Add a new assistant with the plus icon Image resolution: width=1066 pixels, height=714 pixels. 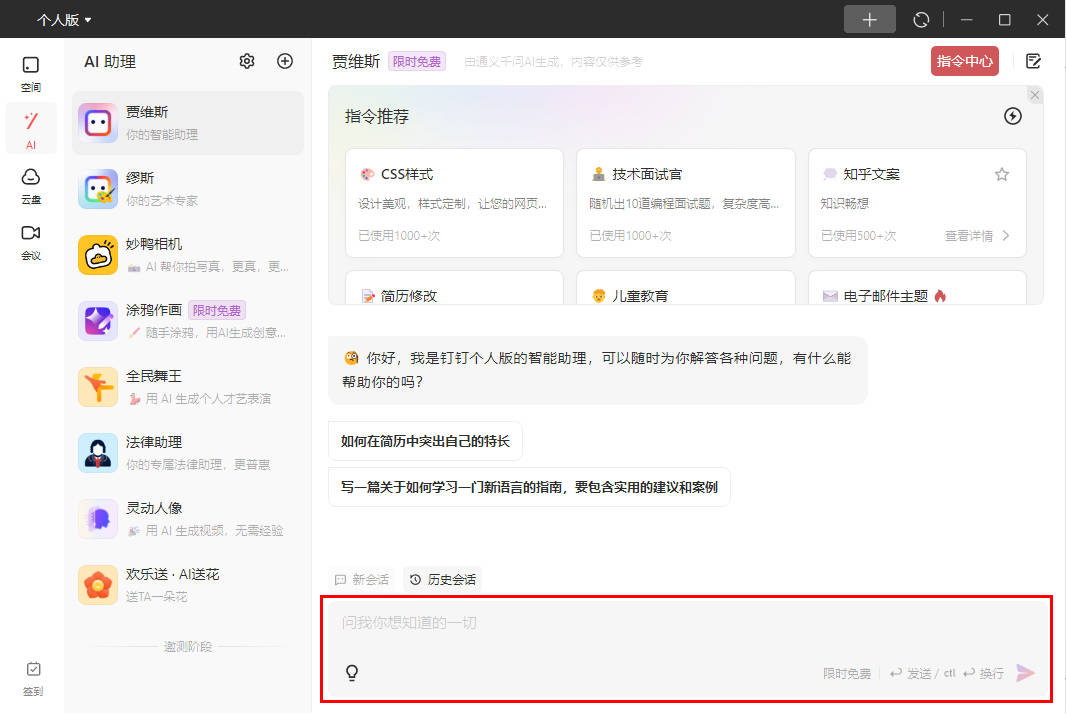click(285, 61)
